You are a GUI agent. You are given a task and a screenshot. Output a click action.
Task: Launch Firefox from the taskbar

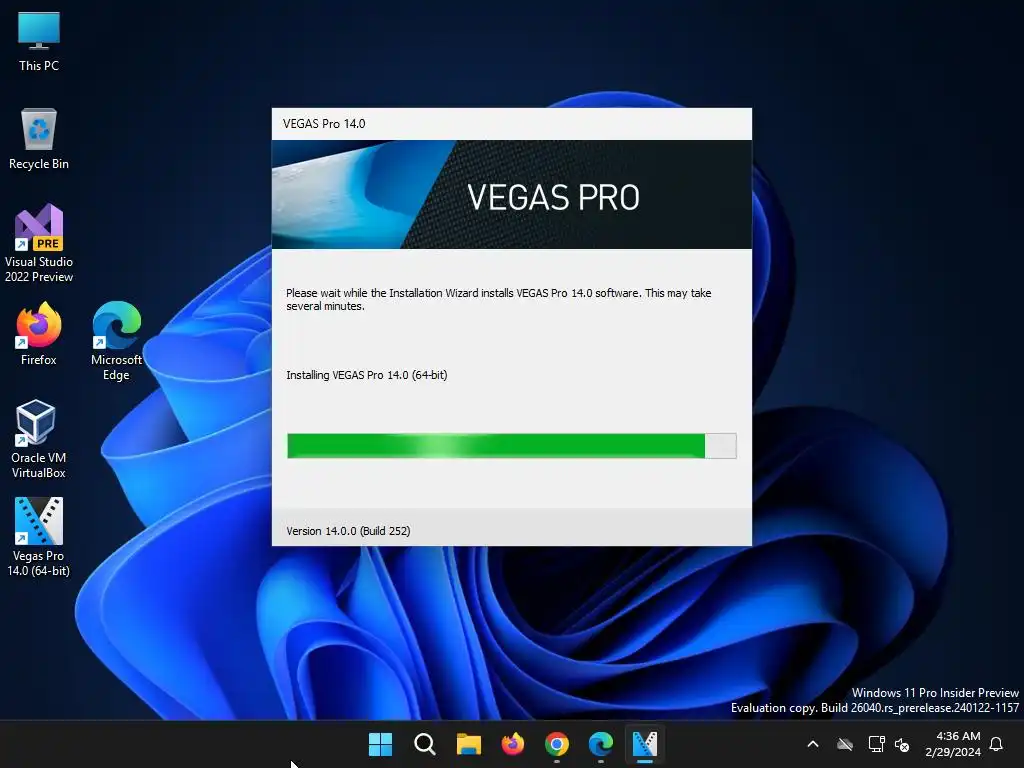513,744
